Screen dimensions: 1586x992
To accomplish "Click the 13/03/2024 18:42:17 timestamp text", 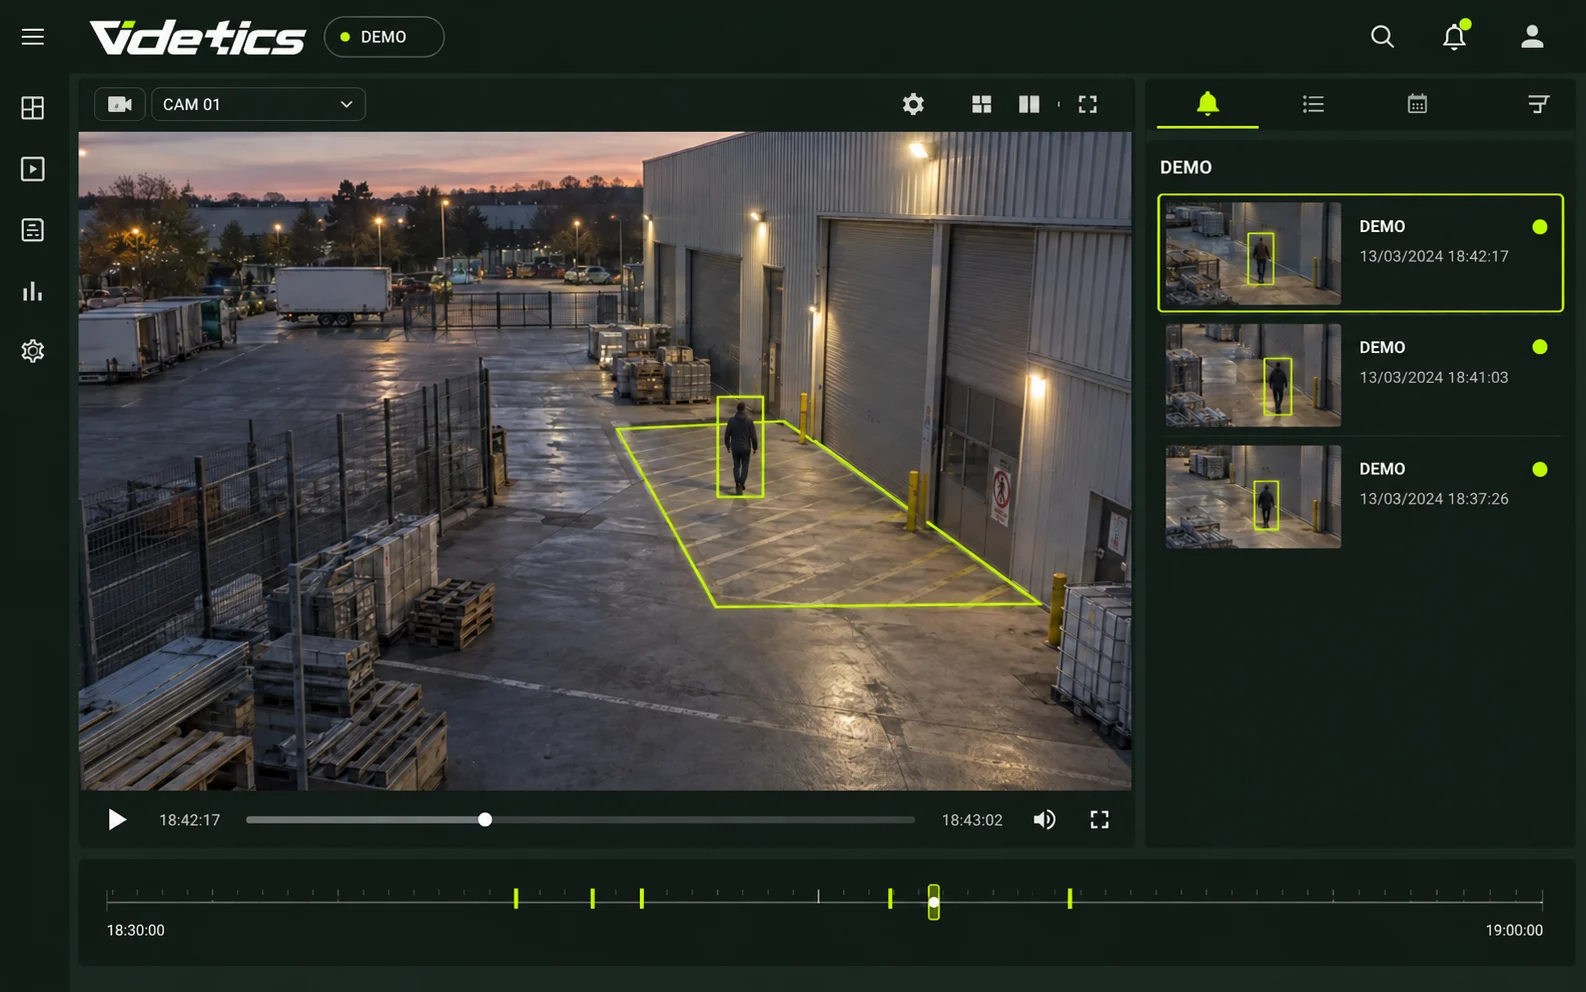I will pyautogui.click(x=1434, y=257).
